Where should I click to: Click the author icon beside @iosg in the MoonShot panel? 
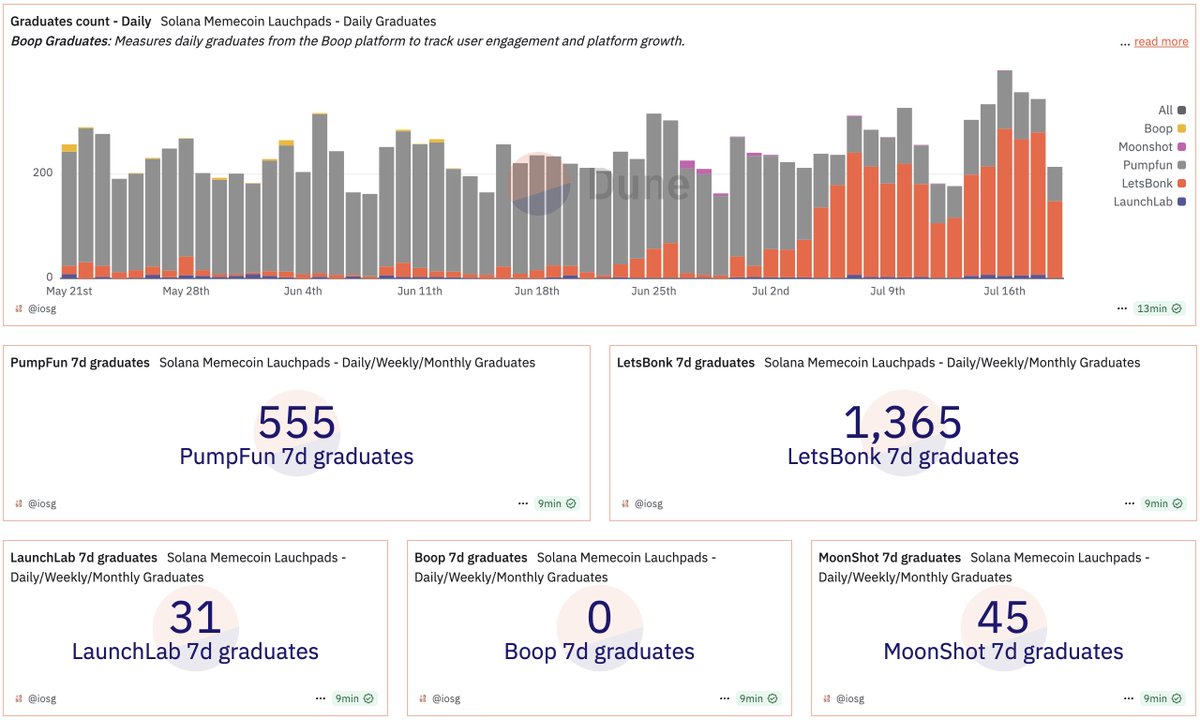click(827, 699)
